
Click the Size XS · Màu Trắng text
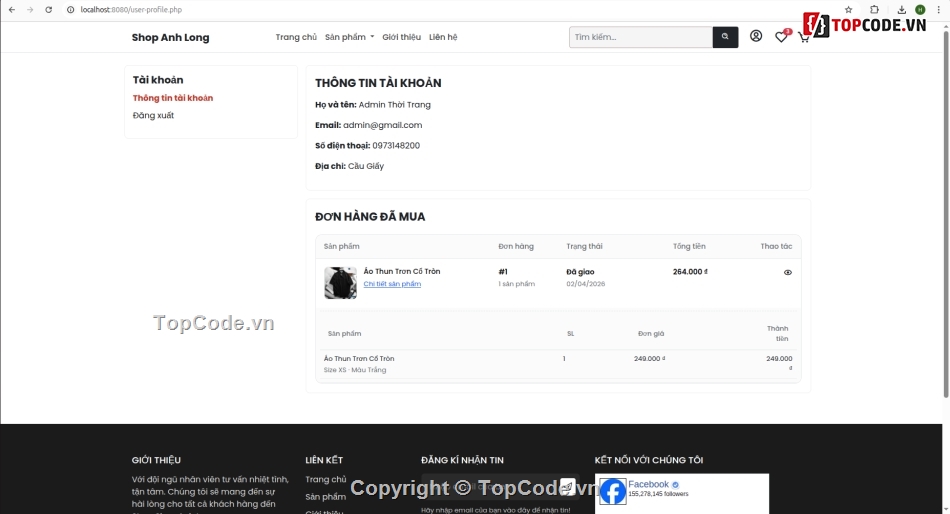click(x=354, y=370)
